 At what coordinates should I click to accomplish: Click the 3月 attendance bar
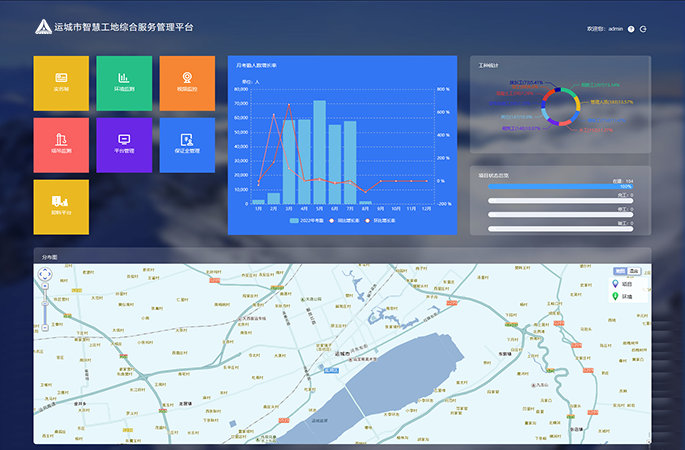(x=289, y=162)
